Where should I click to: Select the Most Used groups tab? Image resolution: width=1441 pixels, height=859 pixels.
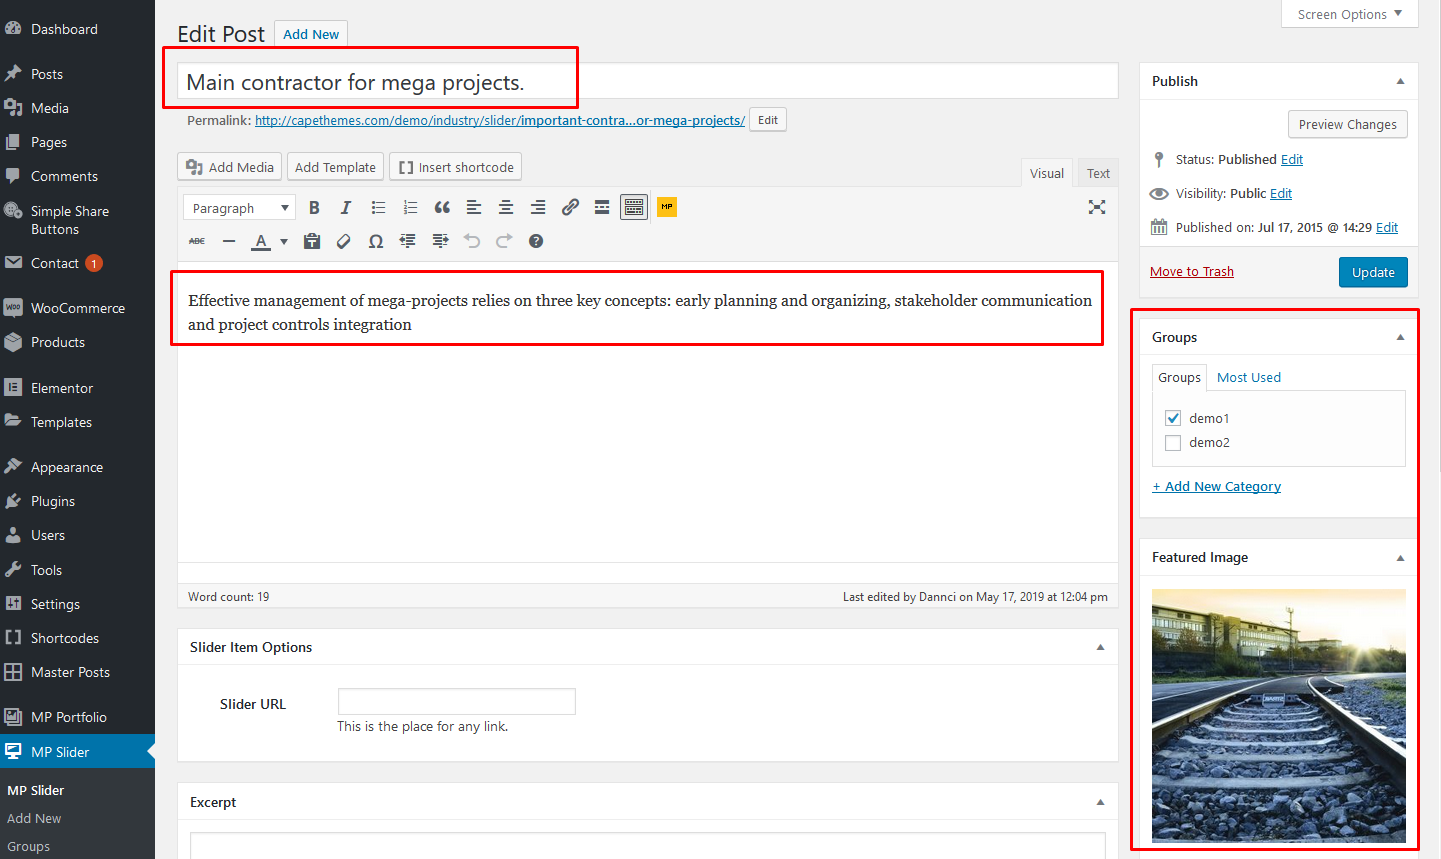pyautogui.click(x=1248, y=377)
